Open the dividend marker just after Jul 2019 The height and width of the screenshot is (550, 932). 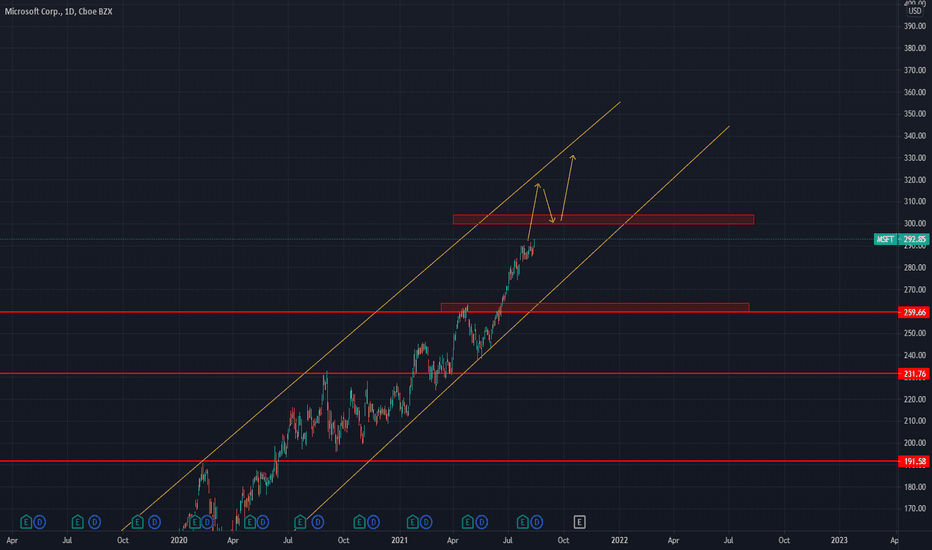(x=95, y=522)
